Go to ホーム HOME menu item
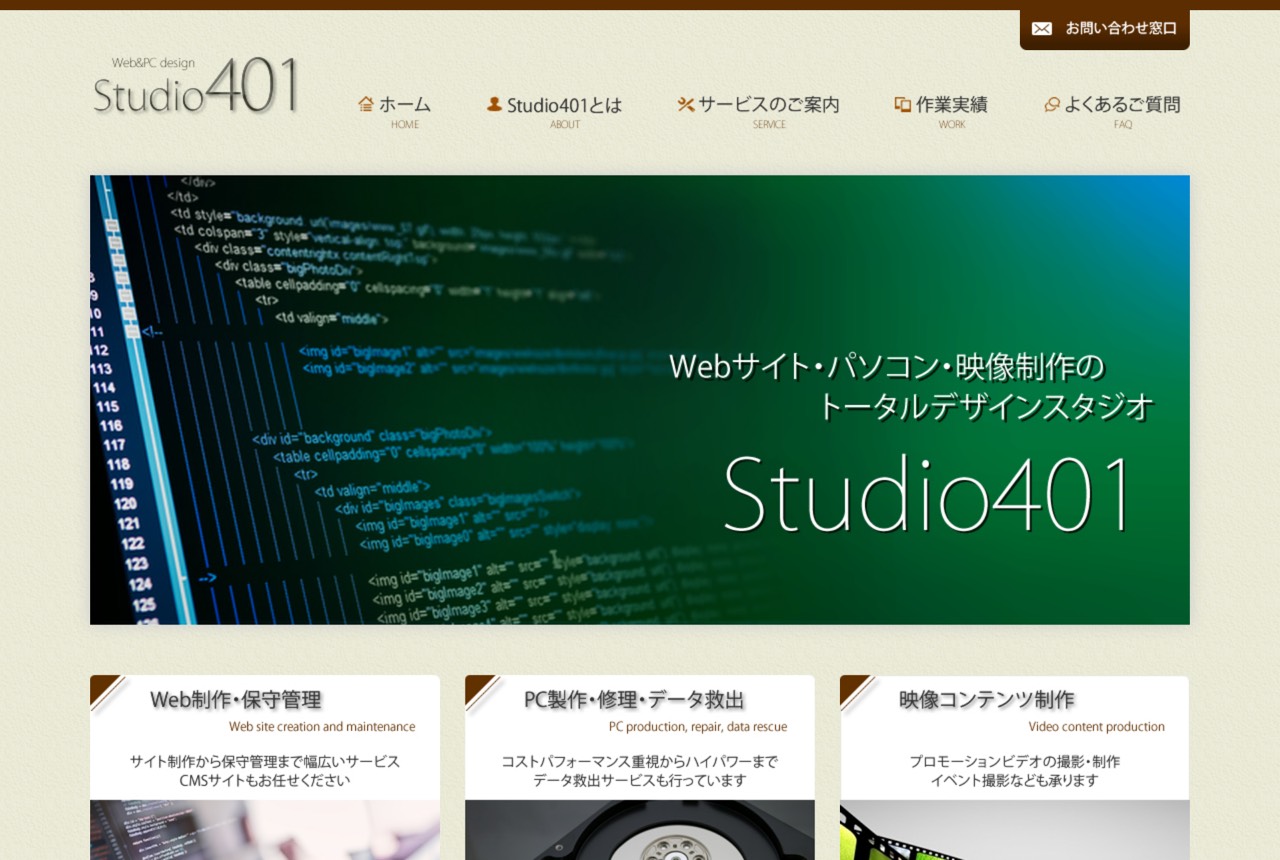 [395, 112]
